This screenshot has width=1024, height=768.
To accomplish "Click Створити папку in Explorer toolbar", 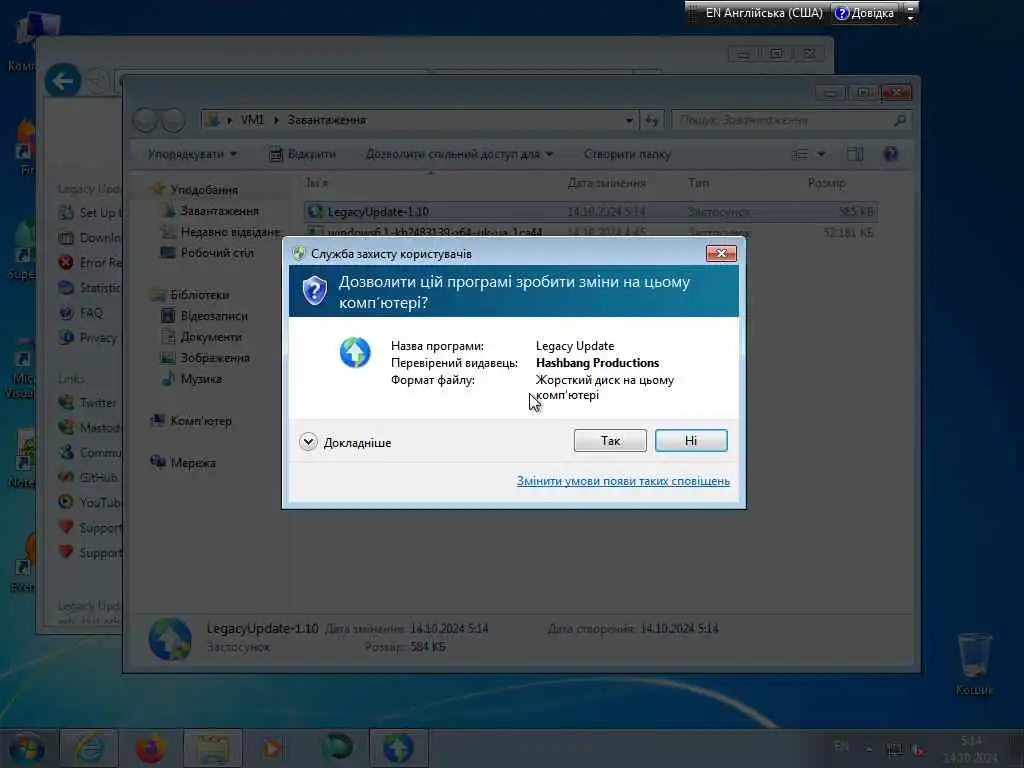I will tap(627, 154).
